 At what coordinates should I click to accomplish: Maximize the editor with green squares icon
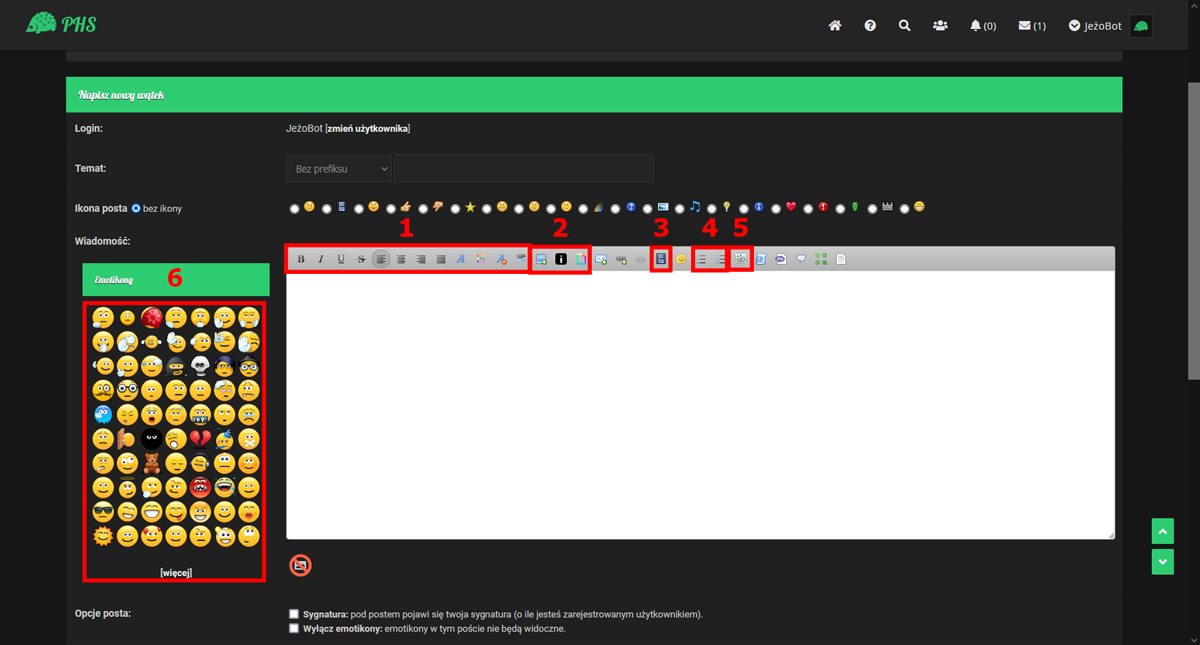point(821,259)
